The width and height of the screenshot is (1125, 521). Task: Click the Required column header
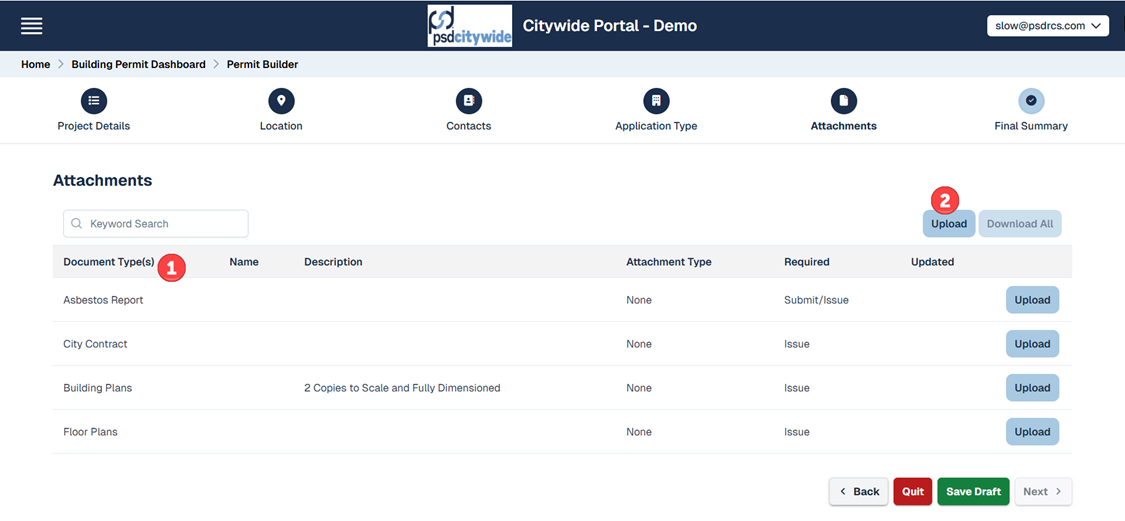click(806, 262)
